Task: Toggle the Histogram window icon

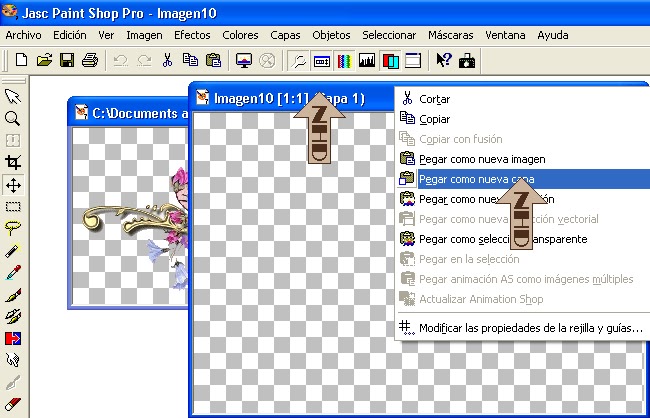Action: click(x=367, y=61)
